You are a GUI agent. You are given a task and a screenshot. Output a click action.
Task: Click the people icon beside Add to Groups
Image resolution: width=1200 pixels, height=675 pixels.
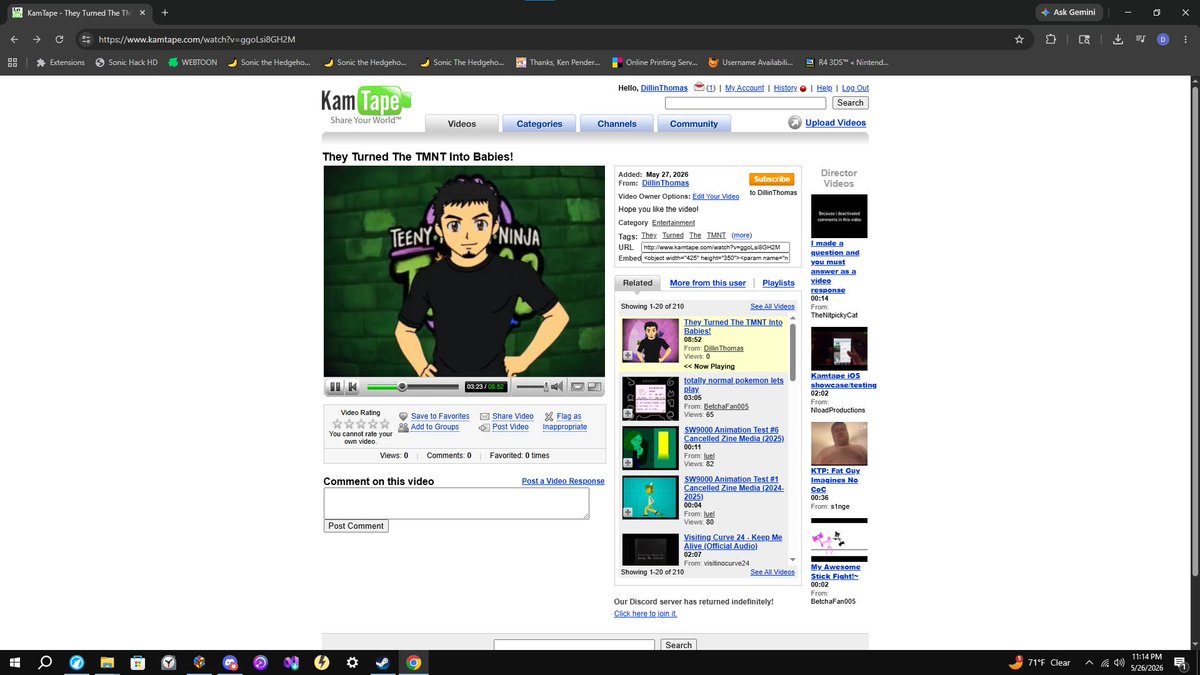pyautogui.click(x=403, y=427)
